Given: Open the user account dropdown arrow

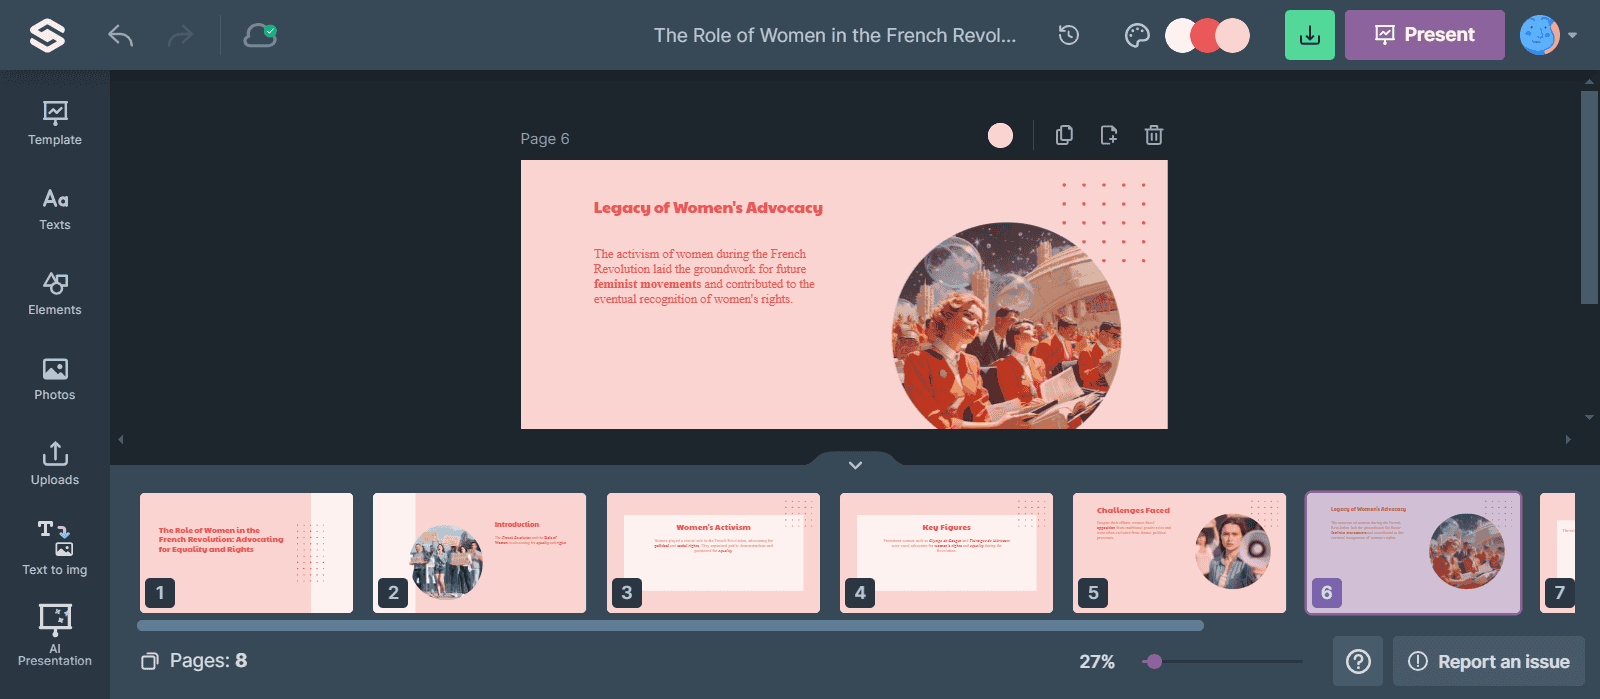Looking at the screenshot, I should pyautogui.click(x=1573, y=35).
